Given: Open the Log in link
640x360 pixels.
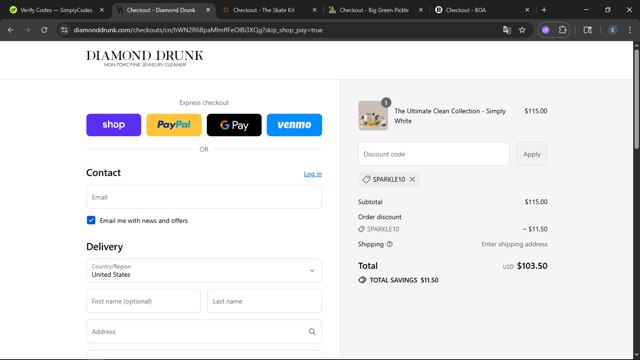Looking at the screenshot, I should 313,174.
